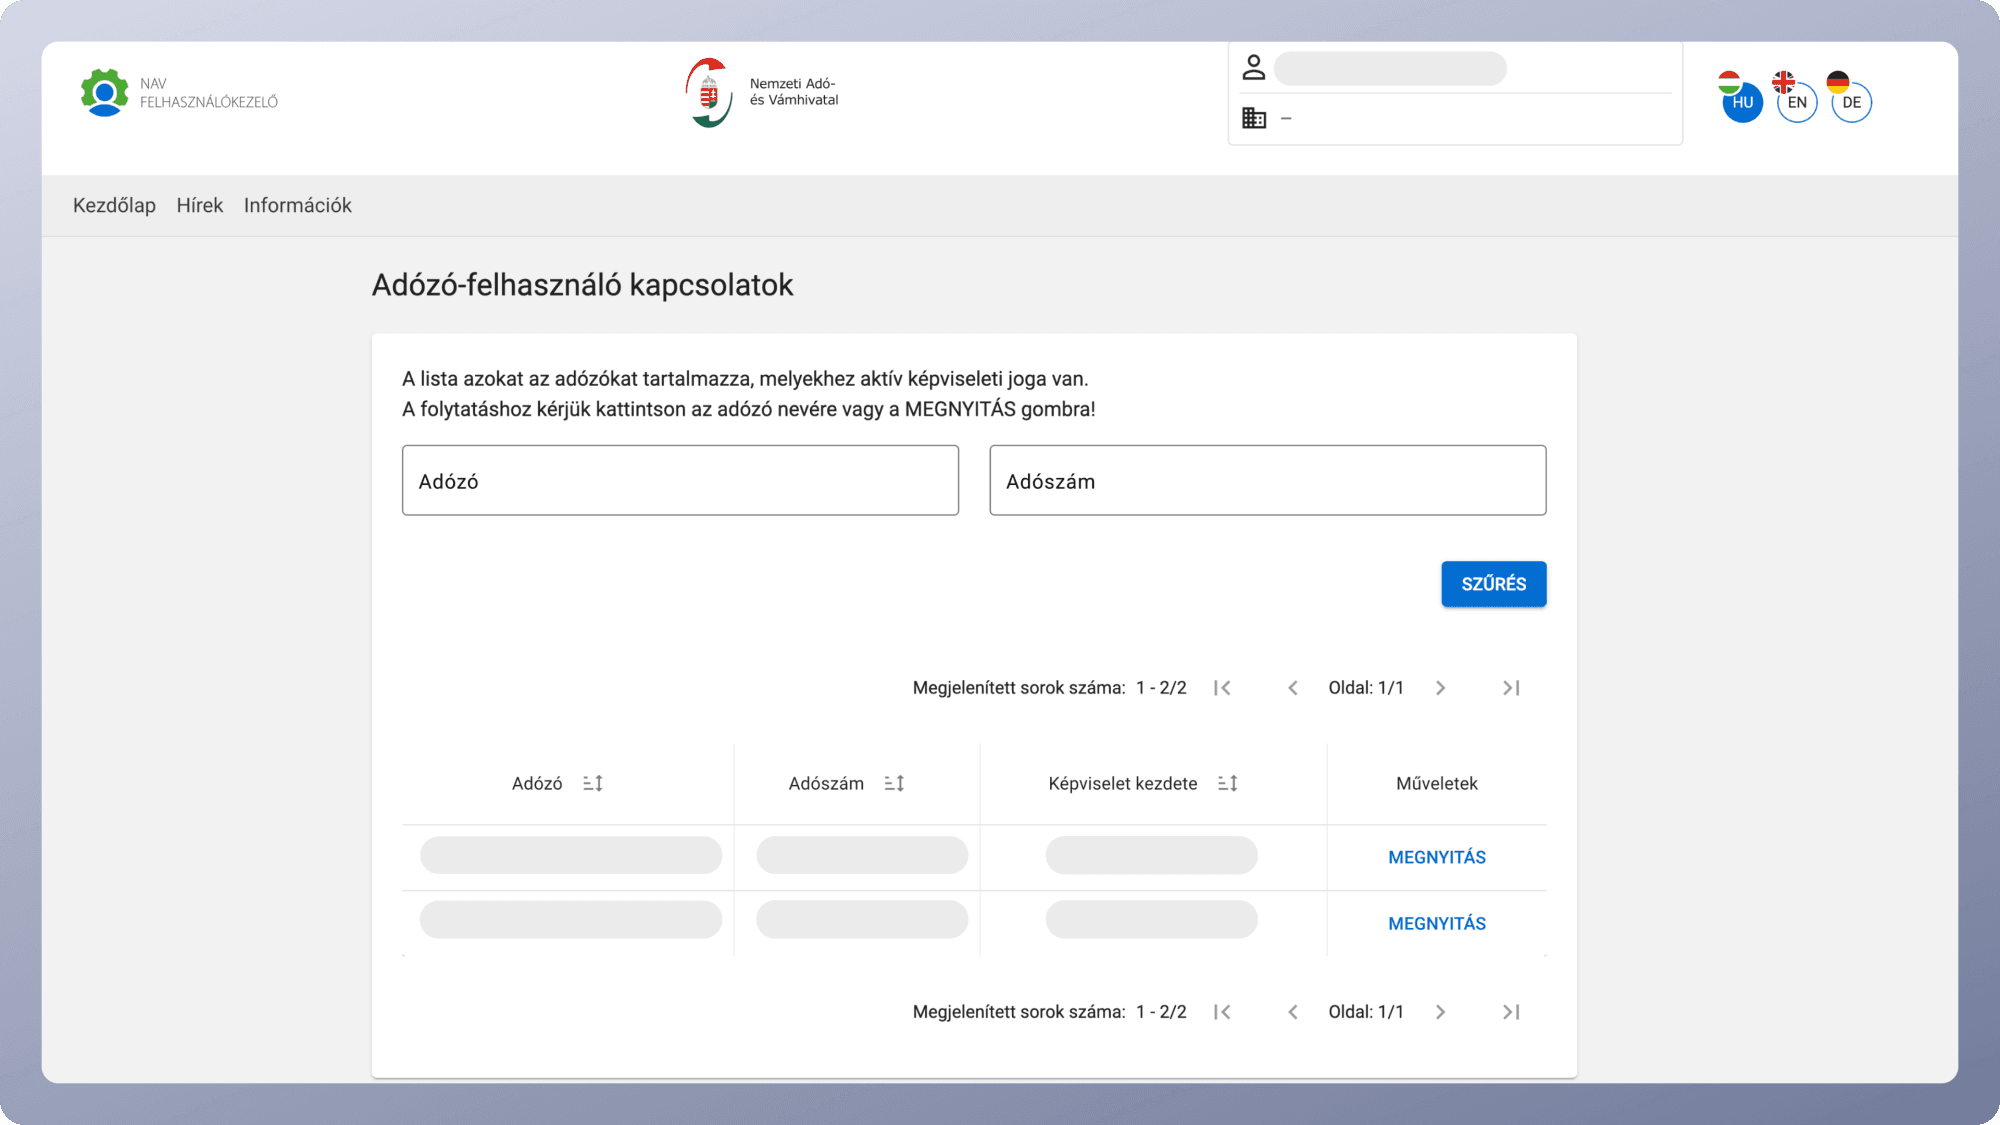This screenshot has width=2000, height=1125.
Task: Go to next page in bottom pagination
Action: 1440,1012
